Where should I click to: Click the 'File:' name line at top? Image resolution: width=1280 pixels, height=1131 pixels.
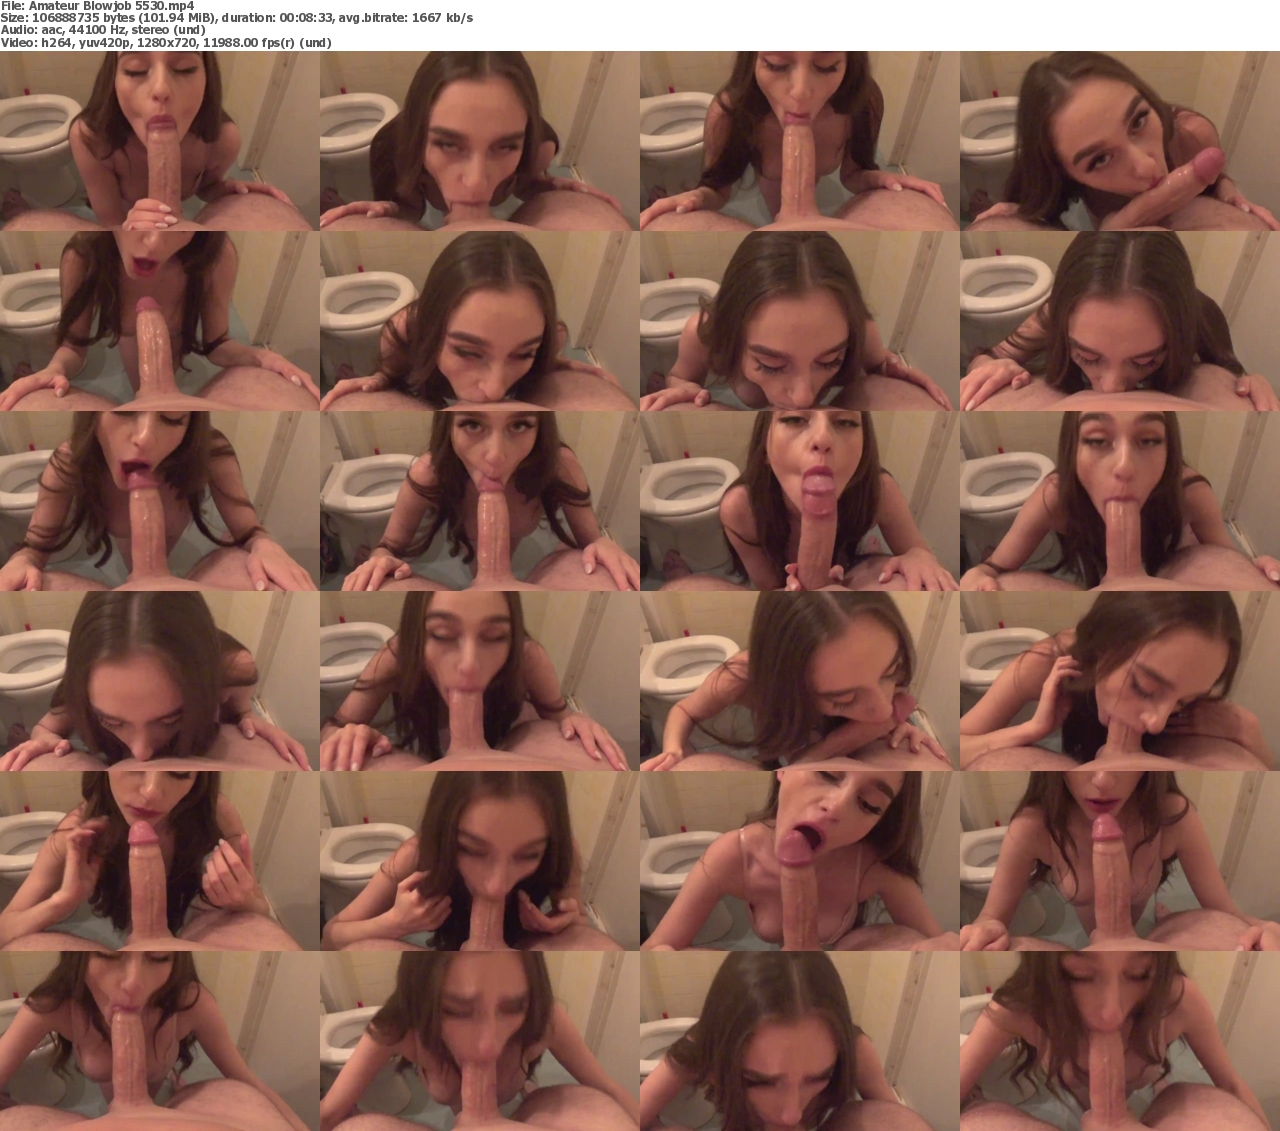97,6
